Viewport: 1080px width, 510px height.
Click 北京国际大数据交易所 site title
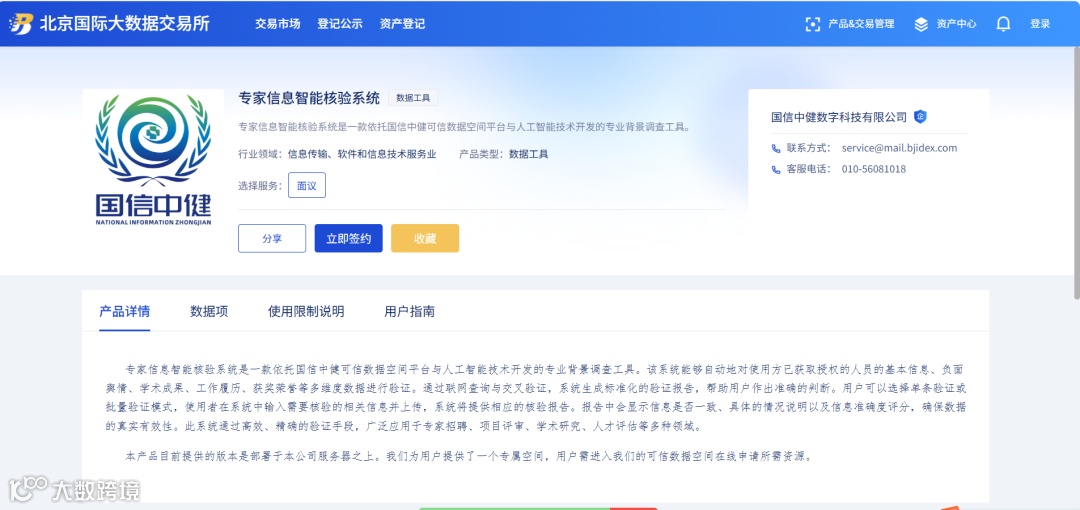click(125, 23)
